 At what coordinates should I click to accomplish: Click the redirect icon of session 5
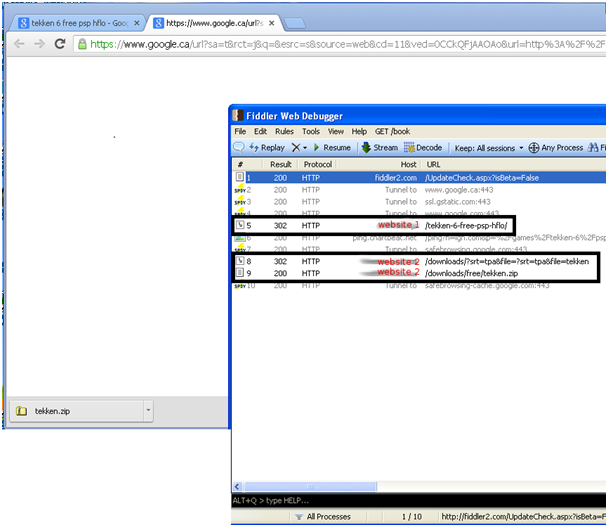(240, 225)
